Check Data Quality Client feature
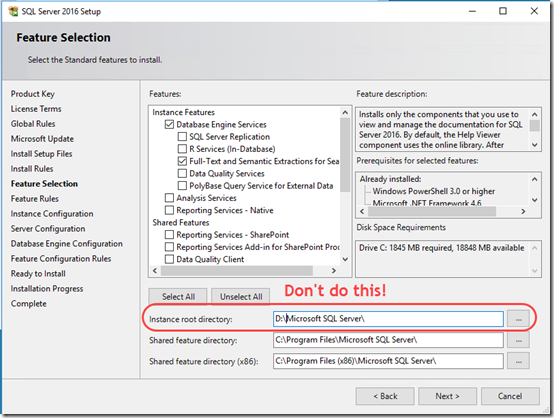554x418 pixels. (x=169, y=259)
